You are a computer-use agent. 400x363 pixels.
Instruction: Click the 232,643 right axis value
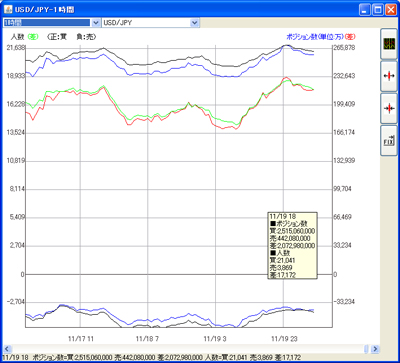point(344,76)
